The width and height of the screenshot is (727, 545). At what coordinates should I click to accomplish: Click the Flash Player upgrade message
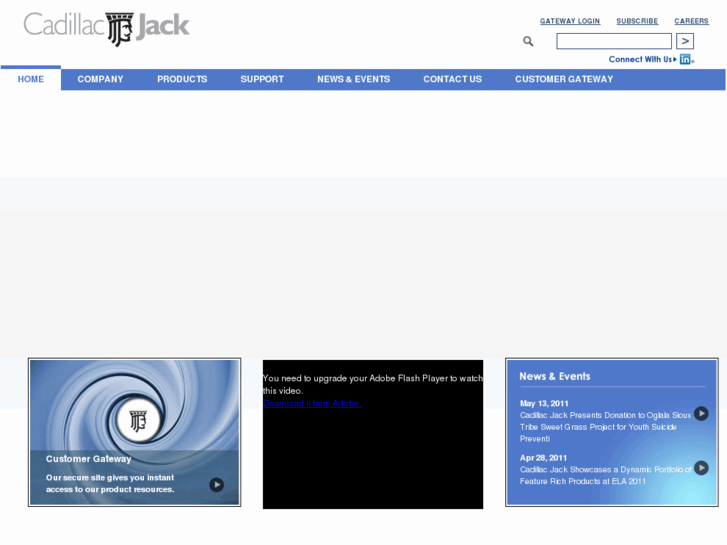tap(373, 385)
